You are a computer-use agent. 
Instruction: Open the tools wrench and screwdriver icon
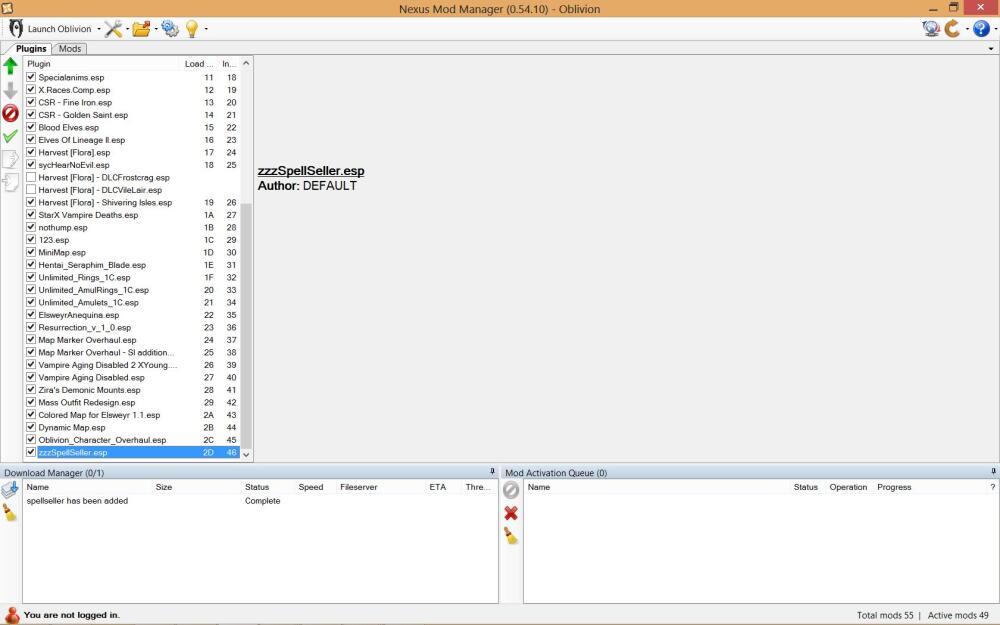[x=114, y=29]
